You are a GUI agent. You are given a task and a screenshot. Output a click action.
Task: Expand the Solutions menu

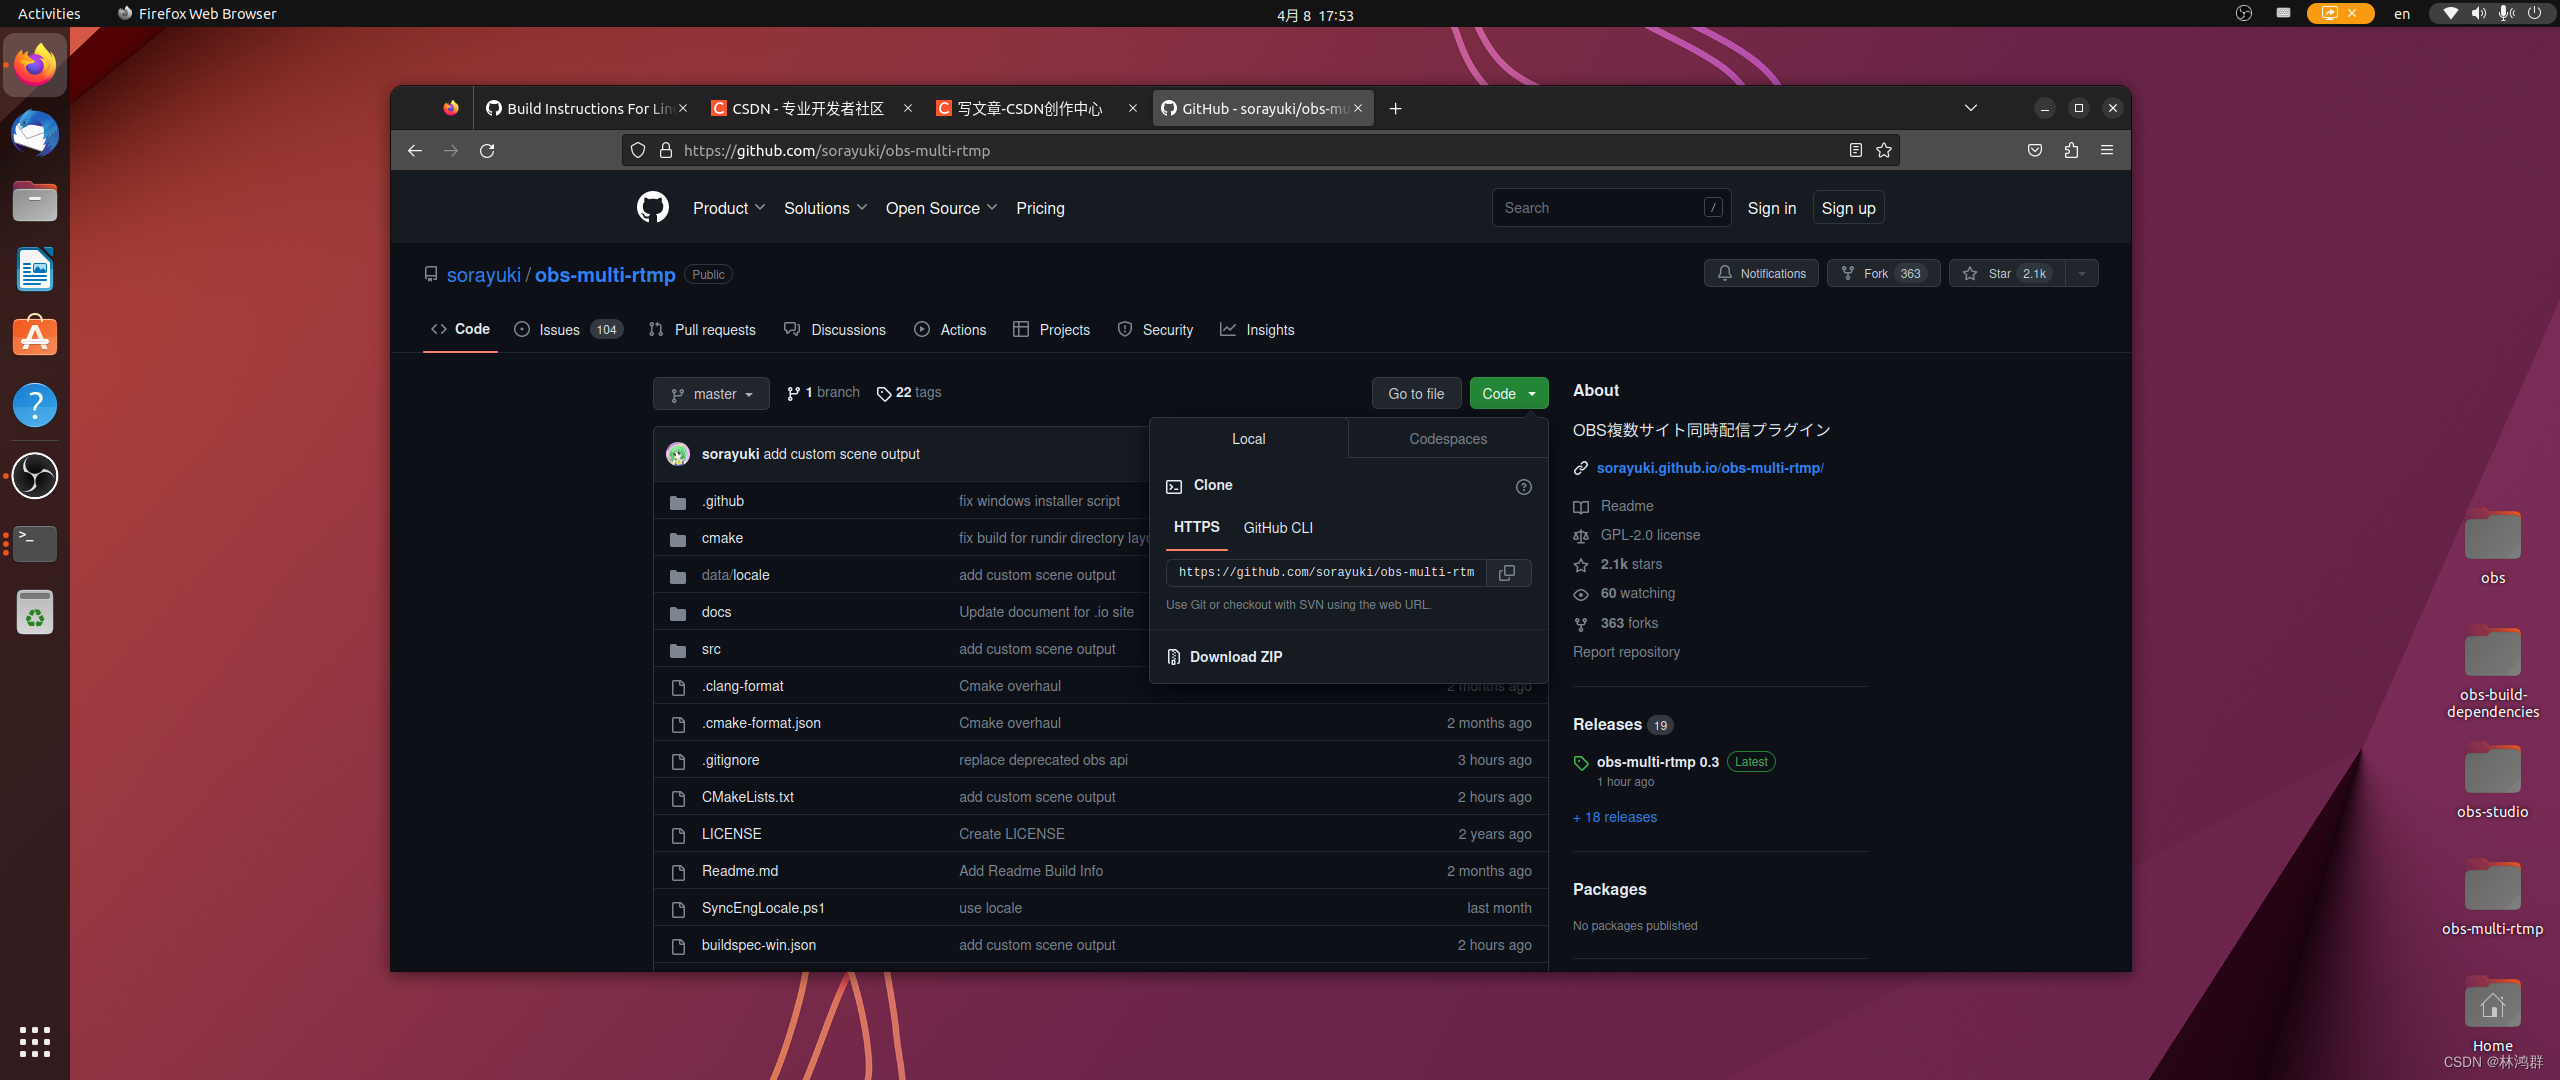[x=825, y=208]
